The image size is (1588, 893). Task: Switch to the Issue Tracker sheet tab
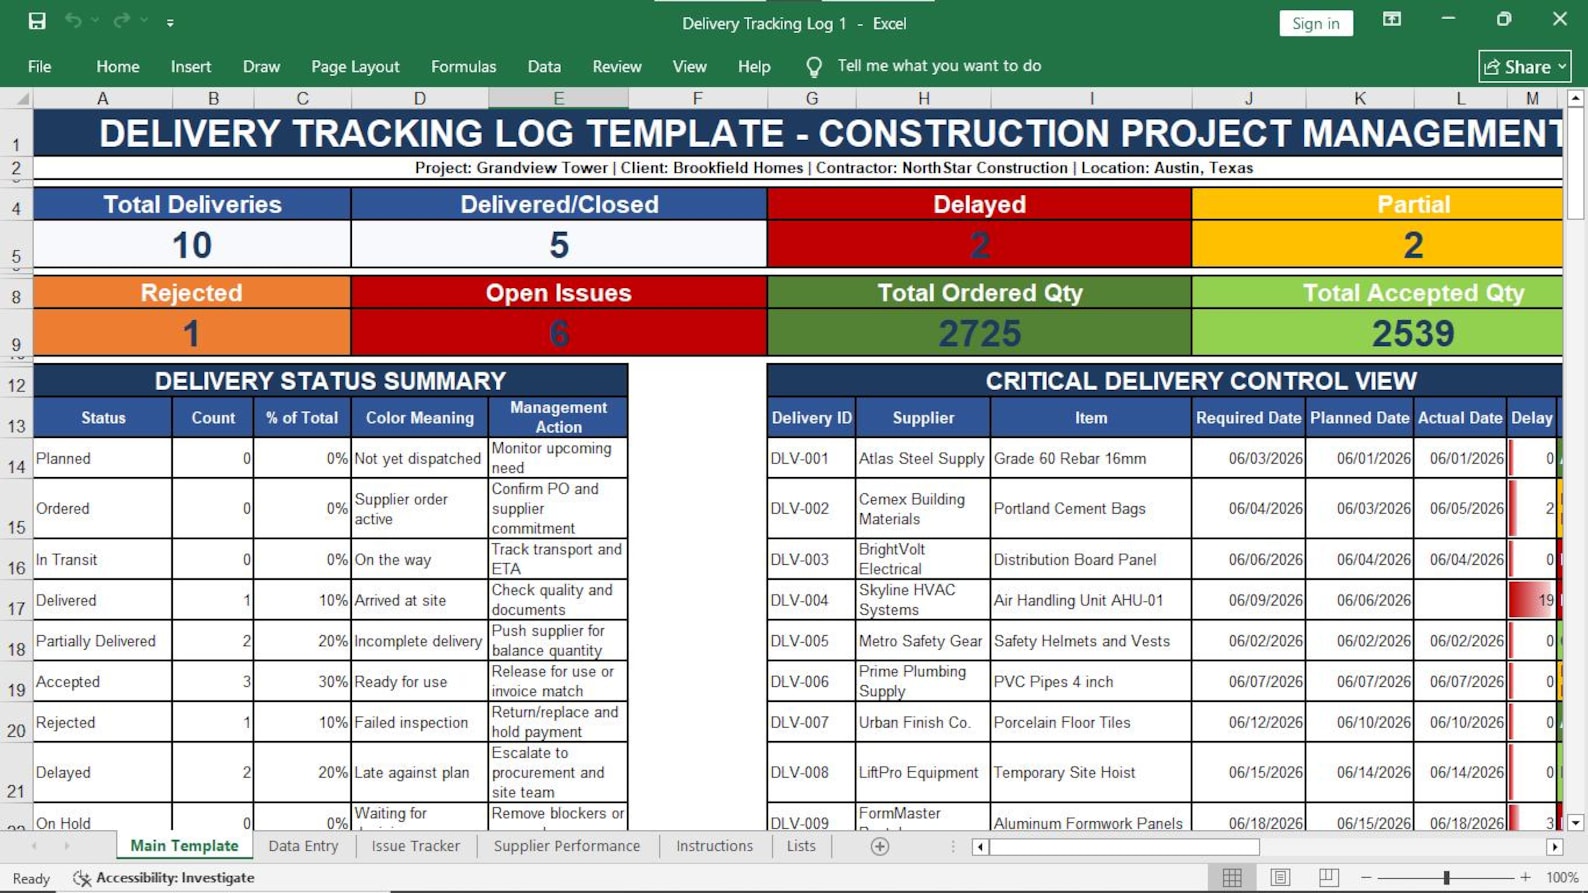coord(415,846)
